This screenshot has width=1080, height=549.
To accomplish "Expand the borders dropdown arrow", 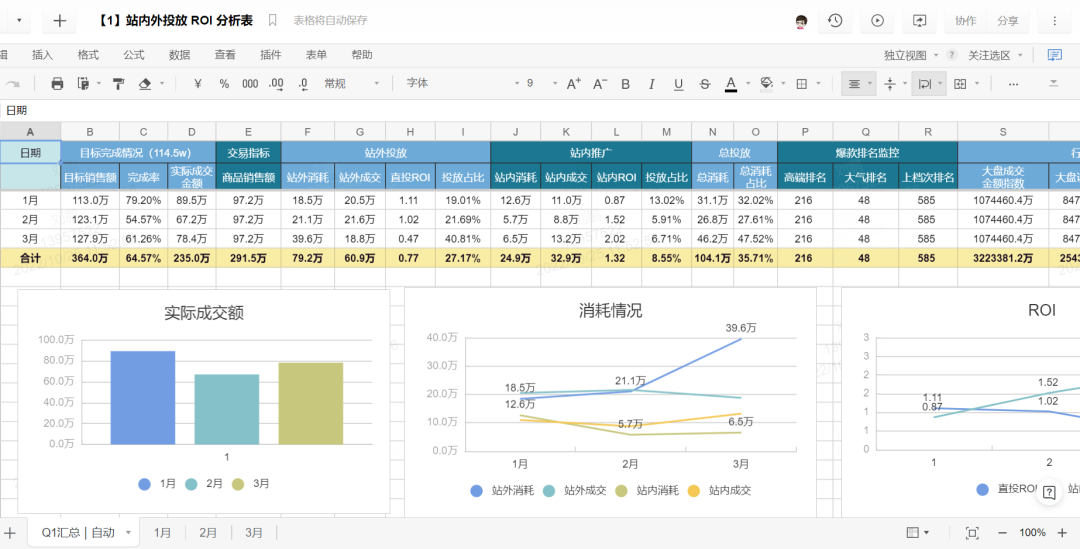I will tap(818, 83).
